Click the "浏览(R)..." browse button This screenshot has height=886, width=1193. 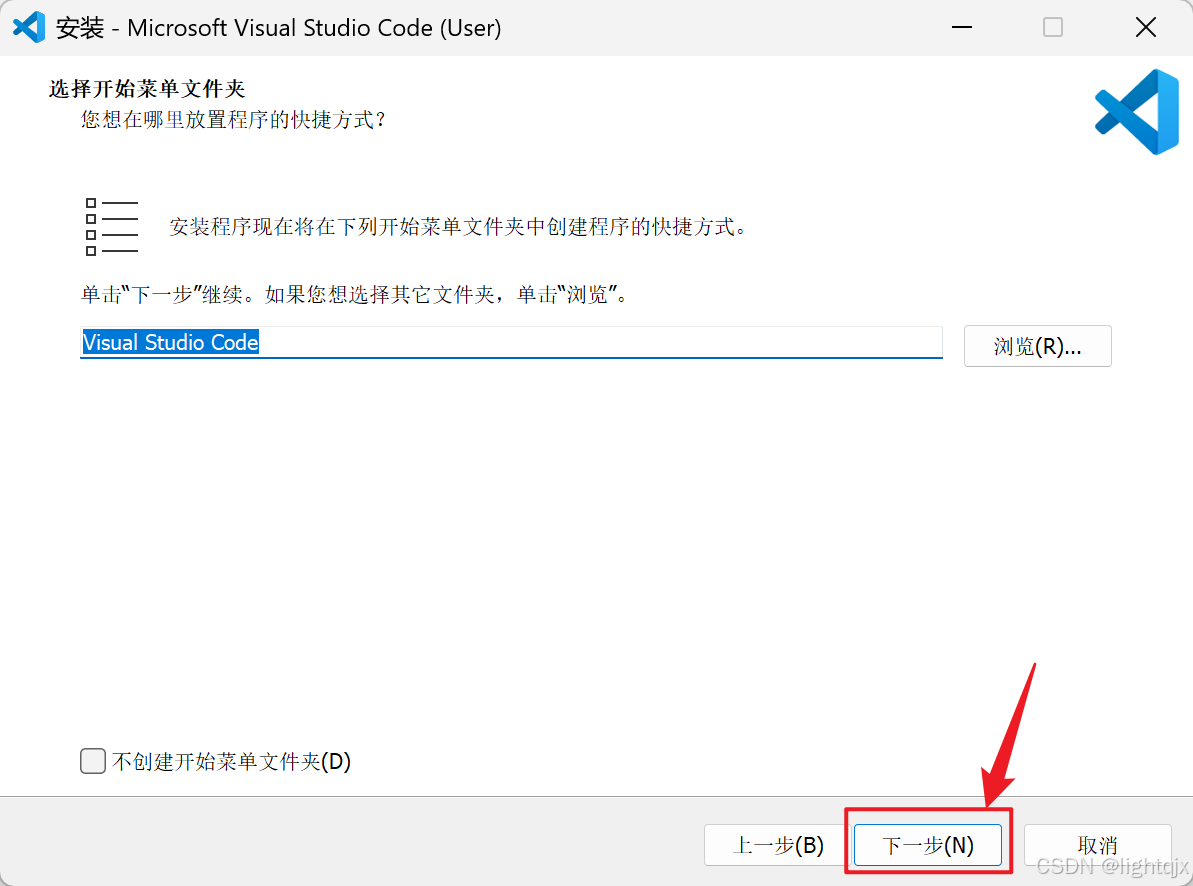click(x=1037, y=346)
